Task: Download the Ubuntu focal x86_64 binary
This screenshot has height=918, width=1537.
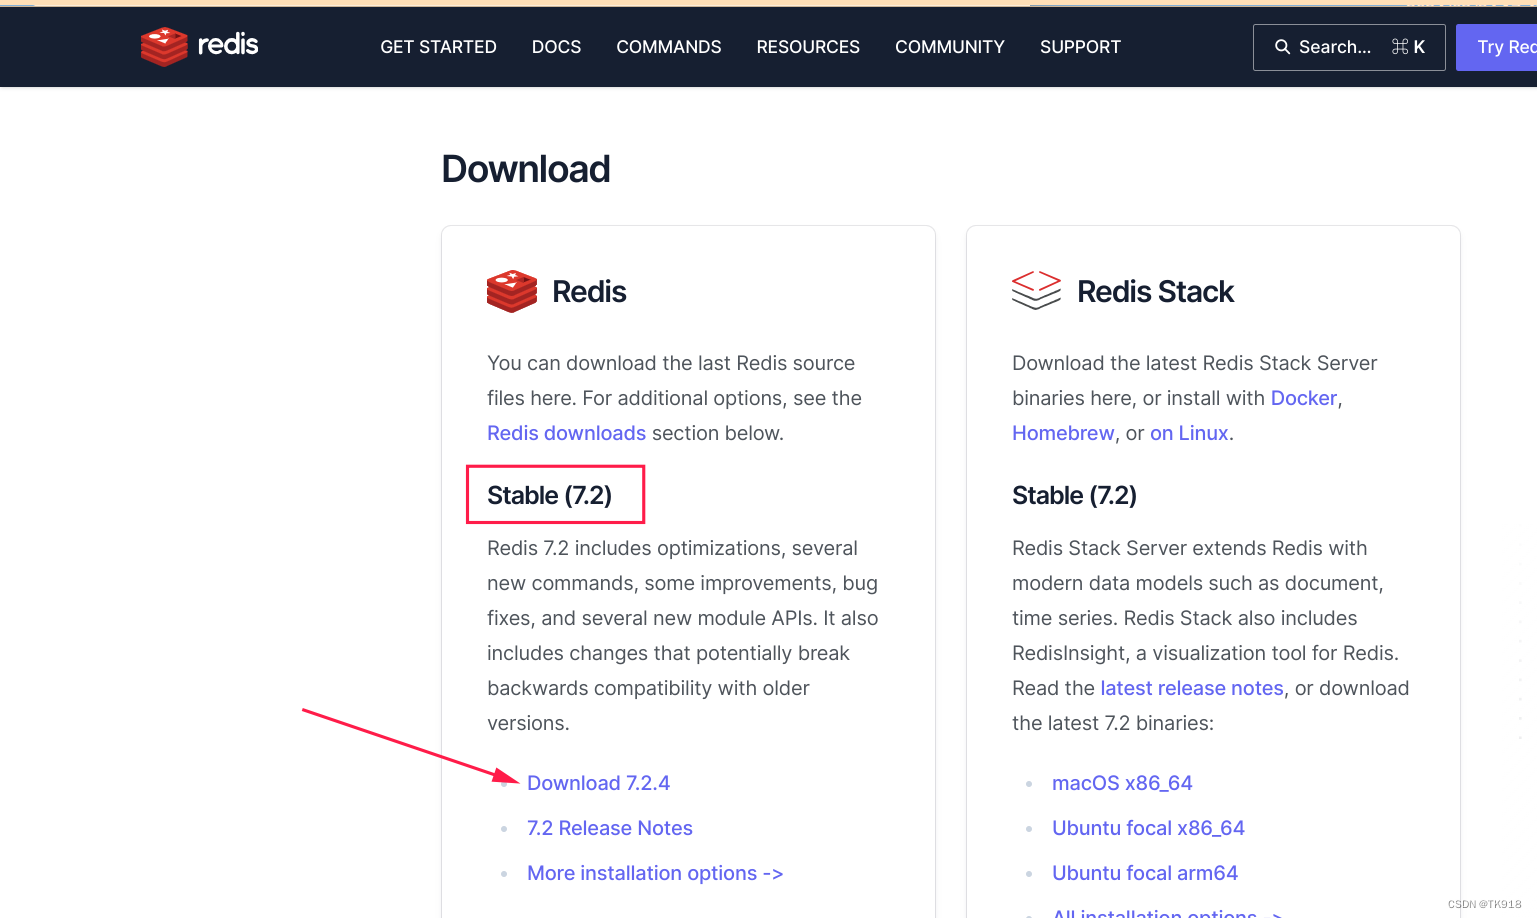Action: tap(1148, 828)
